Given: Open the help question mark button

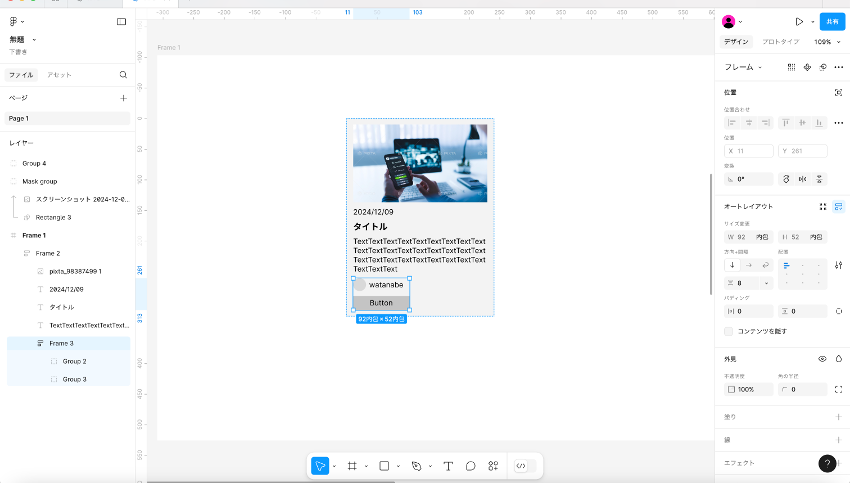Looking at the screenshot, I should pyautogui.click(x=827, y=463).
